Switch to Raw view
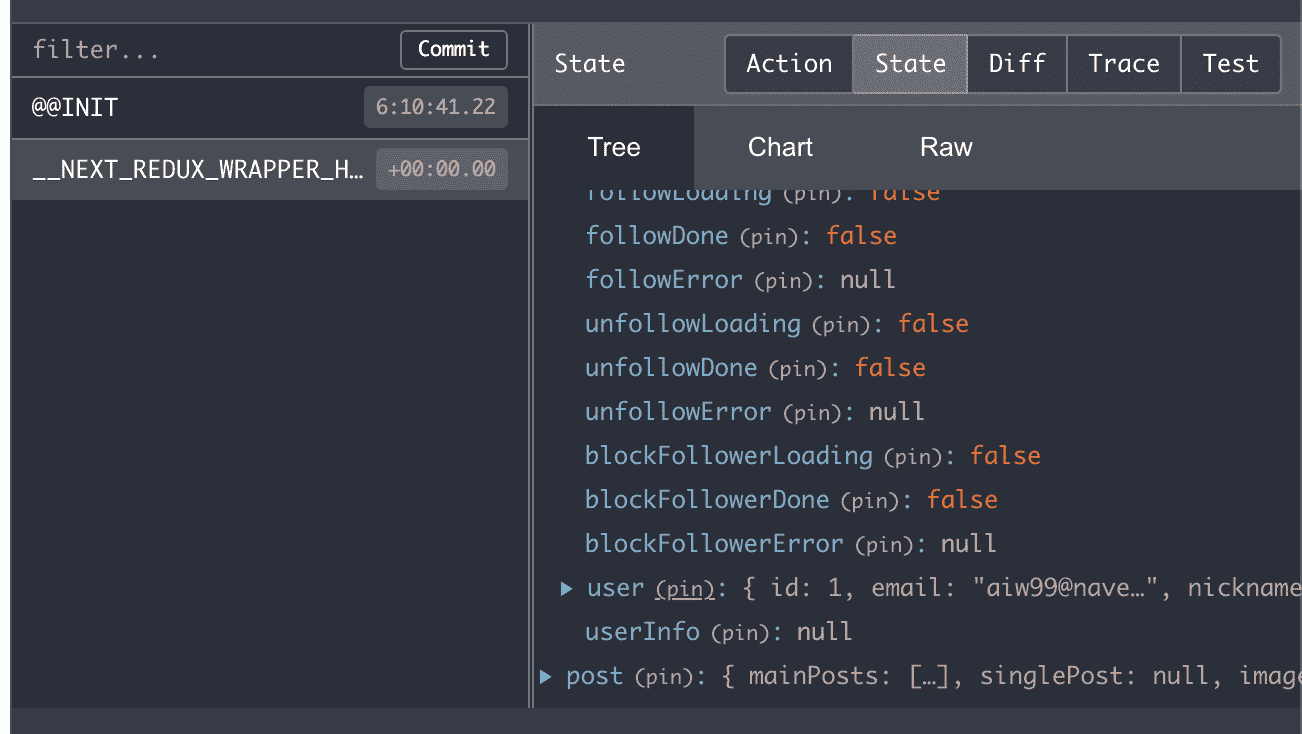 point(946,148)
